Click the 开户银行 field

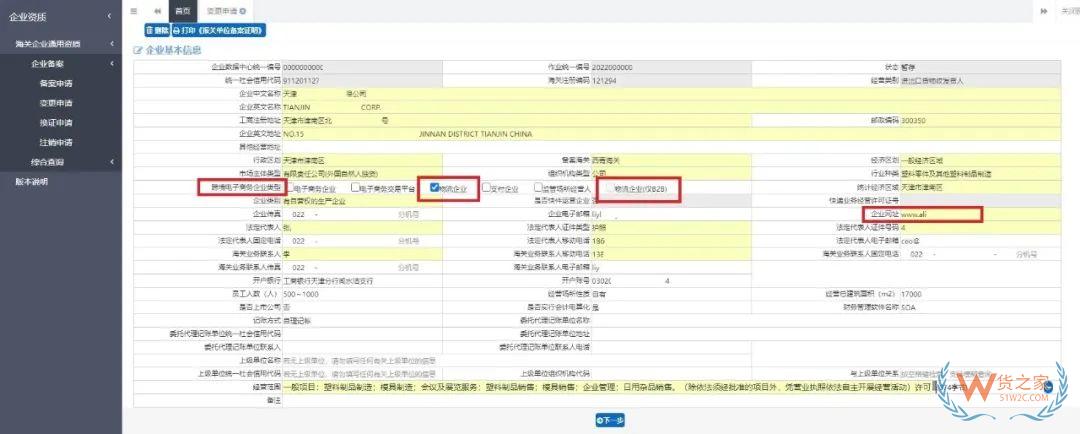(x=362, y=281)
